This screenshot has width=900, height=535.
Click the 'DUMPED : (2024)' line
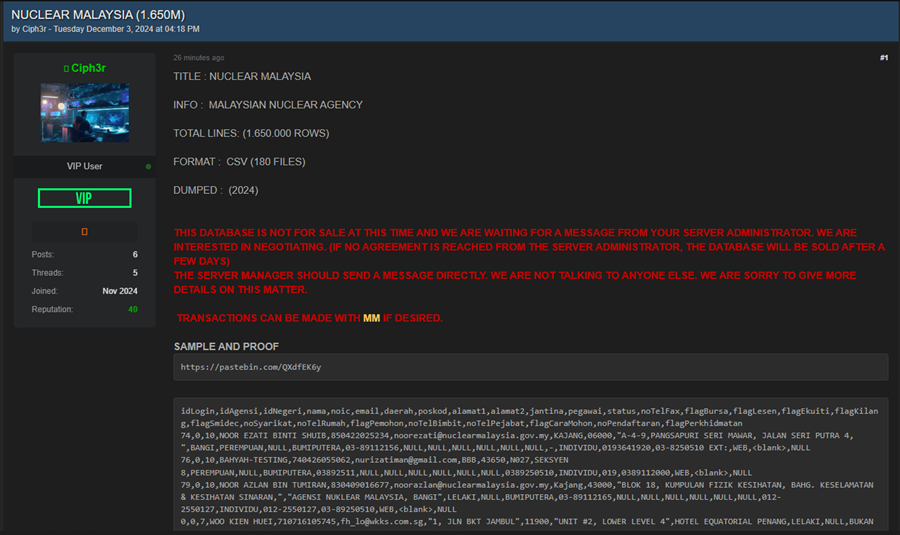coord(216,190)
